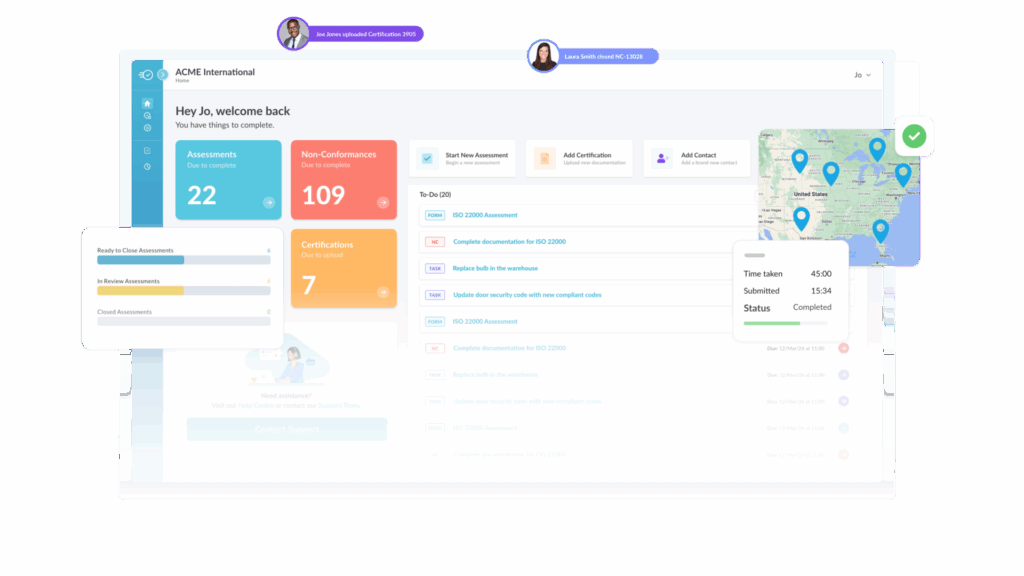Viewport: 1024px width, 576px height.
Task: Click the Florida map pin
Action: click(880, 230)
